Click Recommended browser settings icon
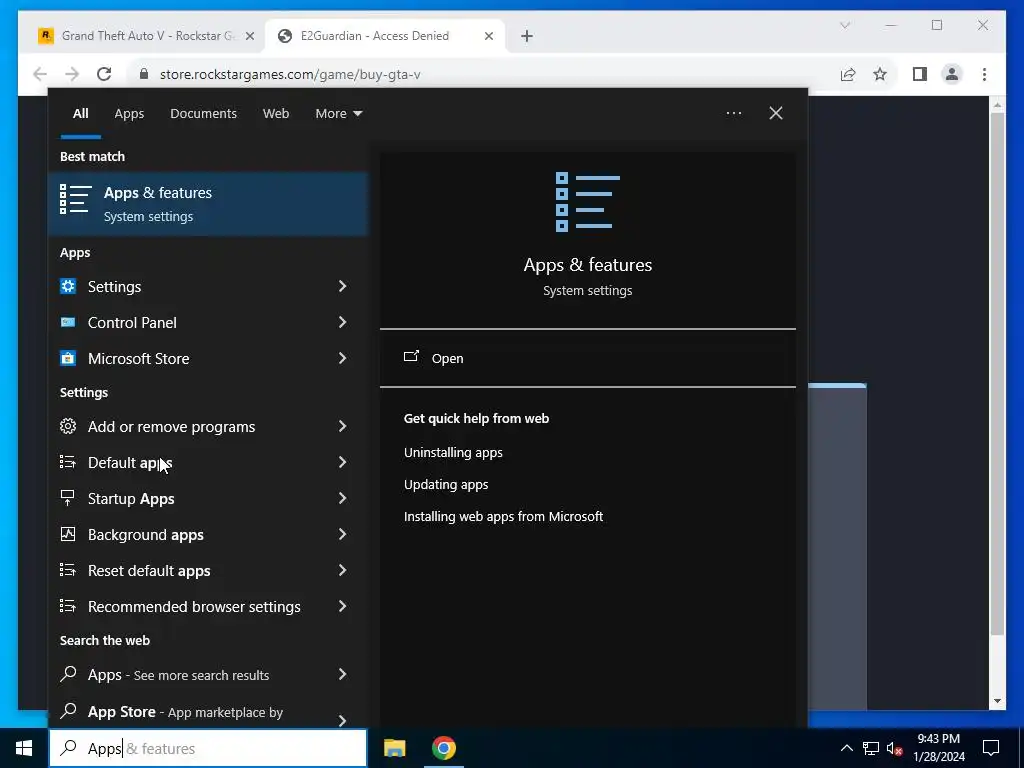1024x768 pixels. pos(68,605)
